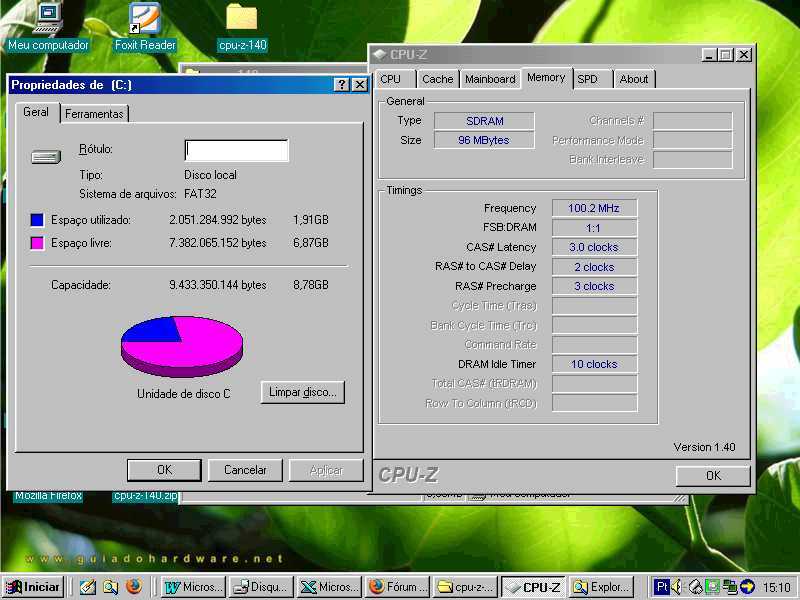Click the Version 1.40 text
Image resolution: width=800 pixels, height=600 pixels.
tap(704, 447)
